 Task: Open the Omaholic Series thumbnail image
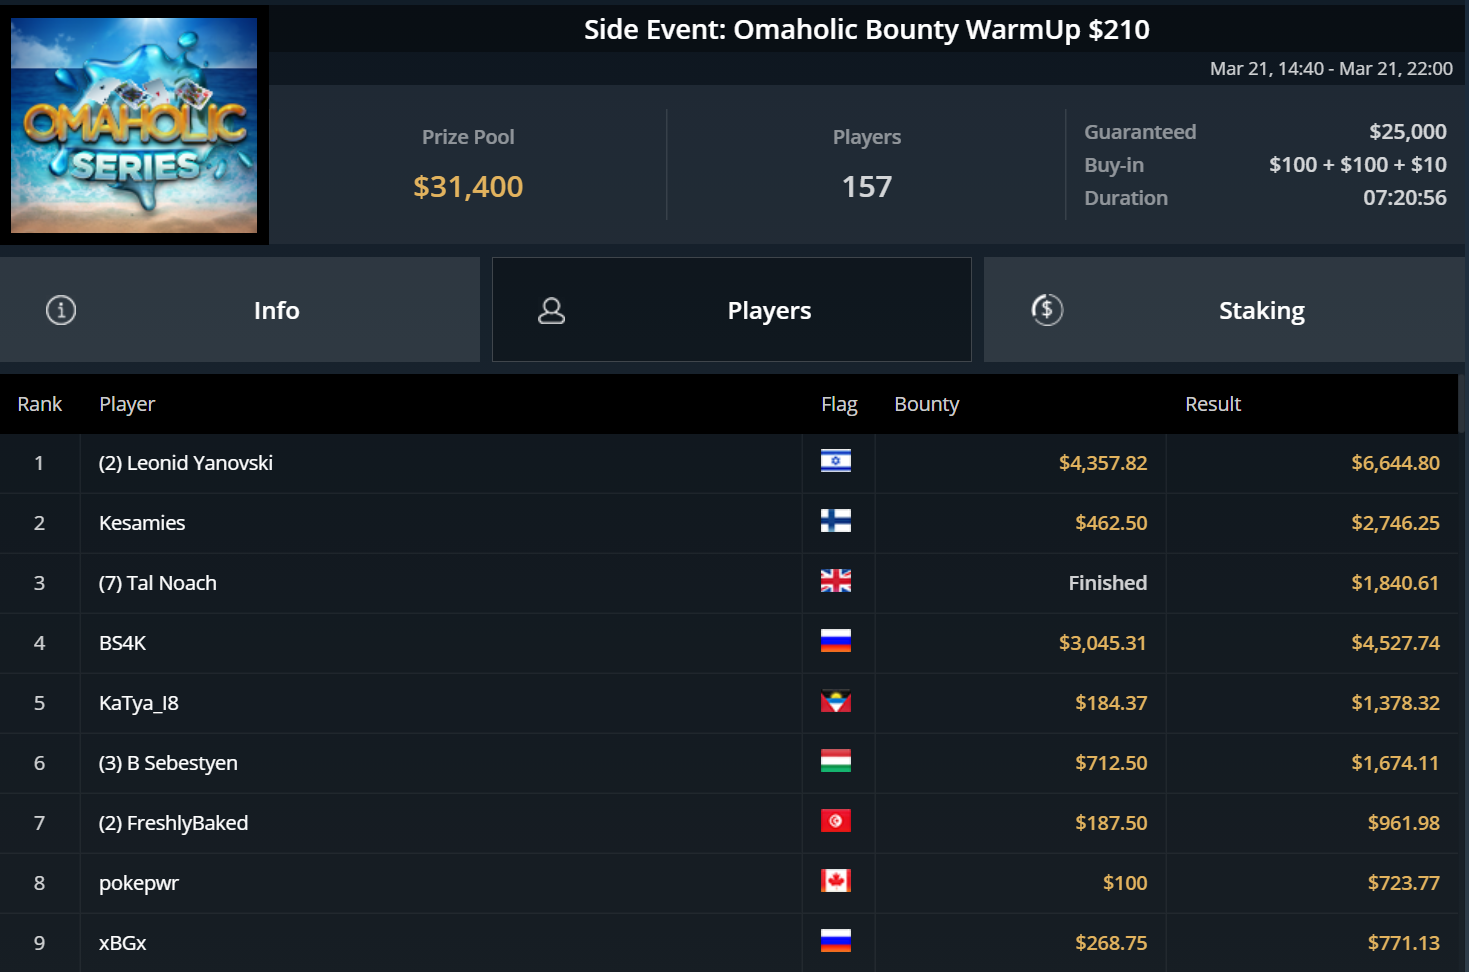click(x=134, y=125)
